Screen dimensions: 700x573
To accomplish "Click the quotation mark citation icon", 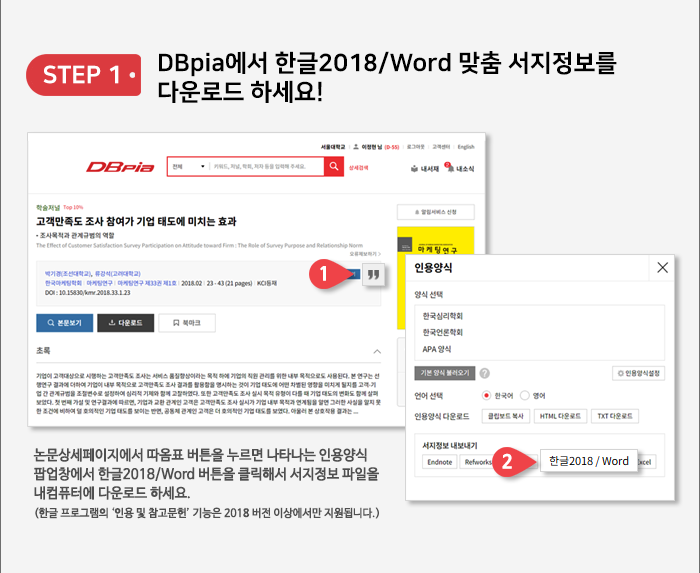I will coord(373,275).
